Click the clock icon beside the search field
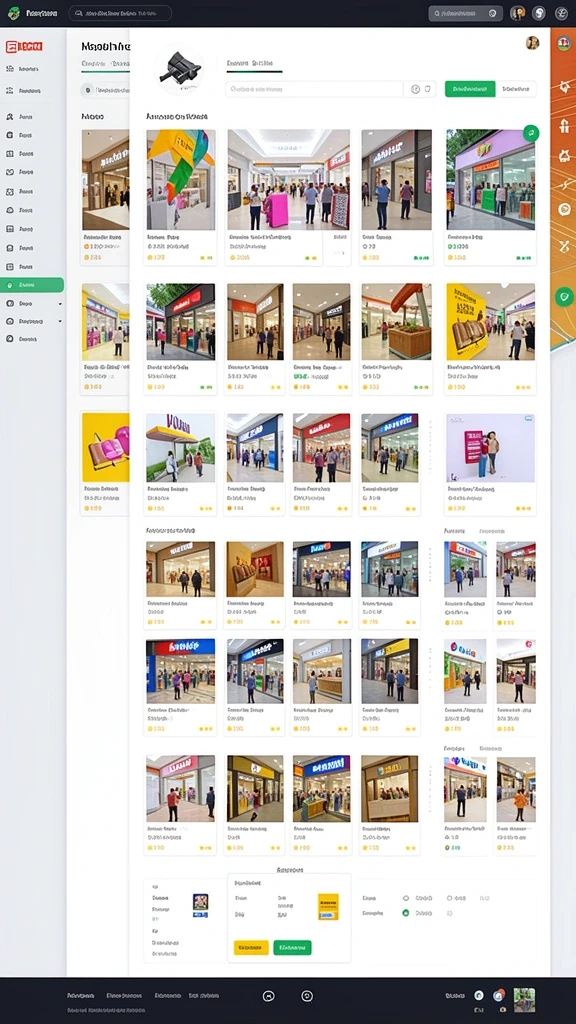Image resolution: width=576 pixels, height=1024 pixels. [x=415, y=89]
